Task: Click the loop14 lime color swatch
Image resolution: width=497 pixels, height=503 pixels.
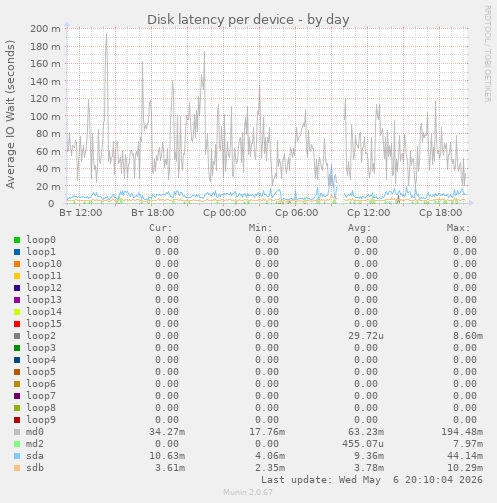Action: [17, 312]
